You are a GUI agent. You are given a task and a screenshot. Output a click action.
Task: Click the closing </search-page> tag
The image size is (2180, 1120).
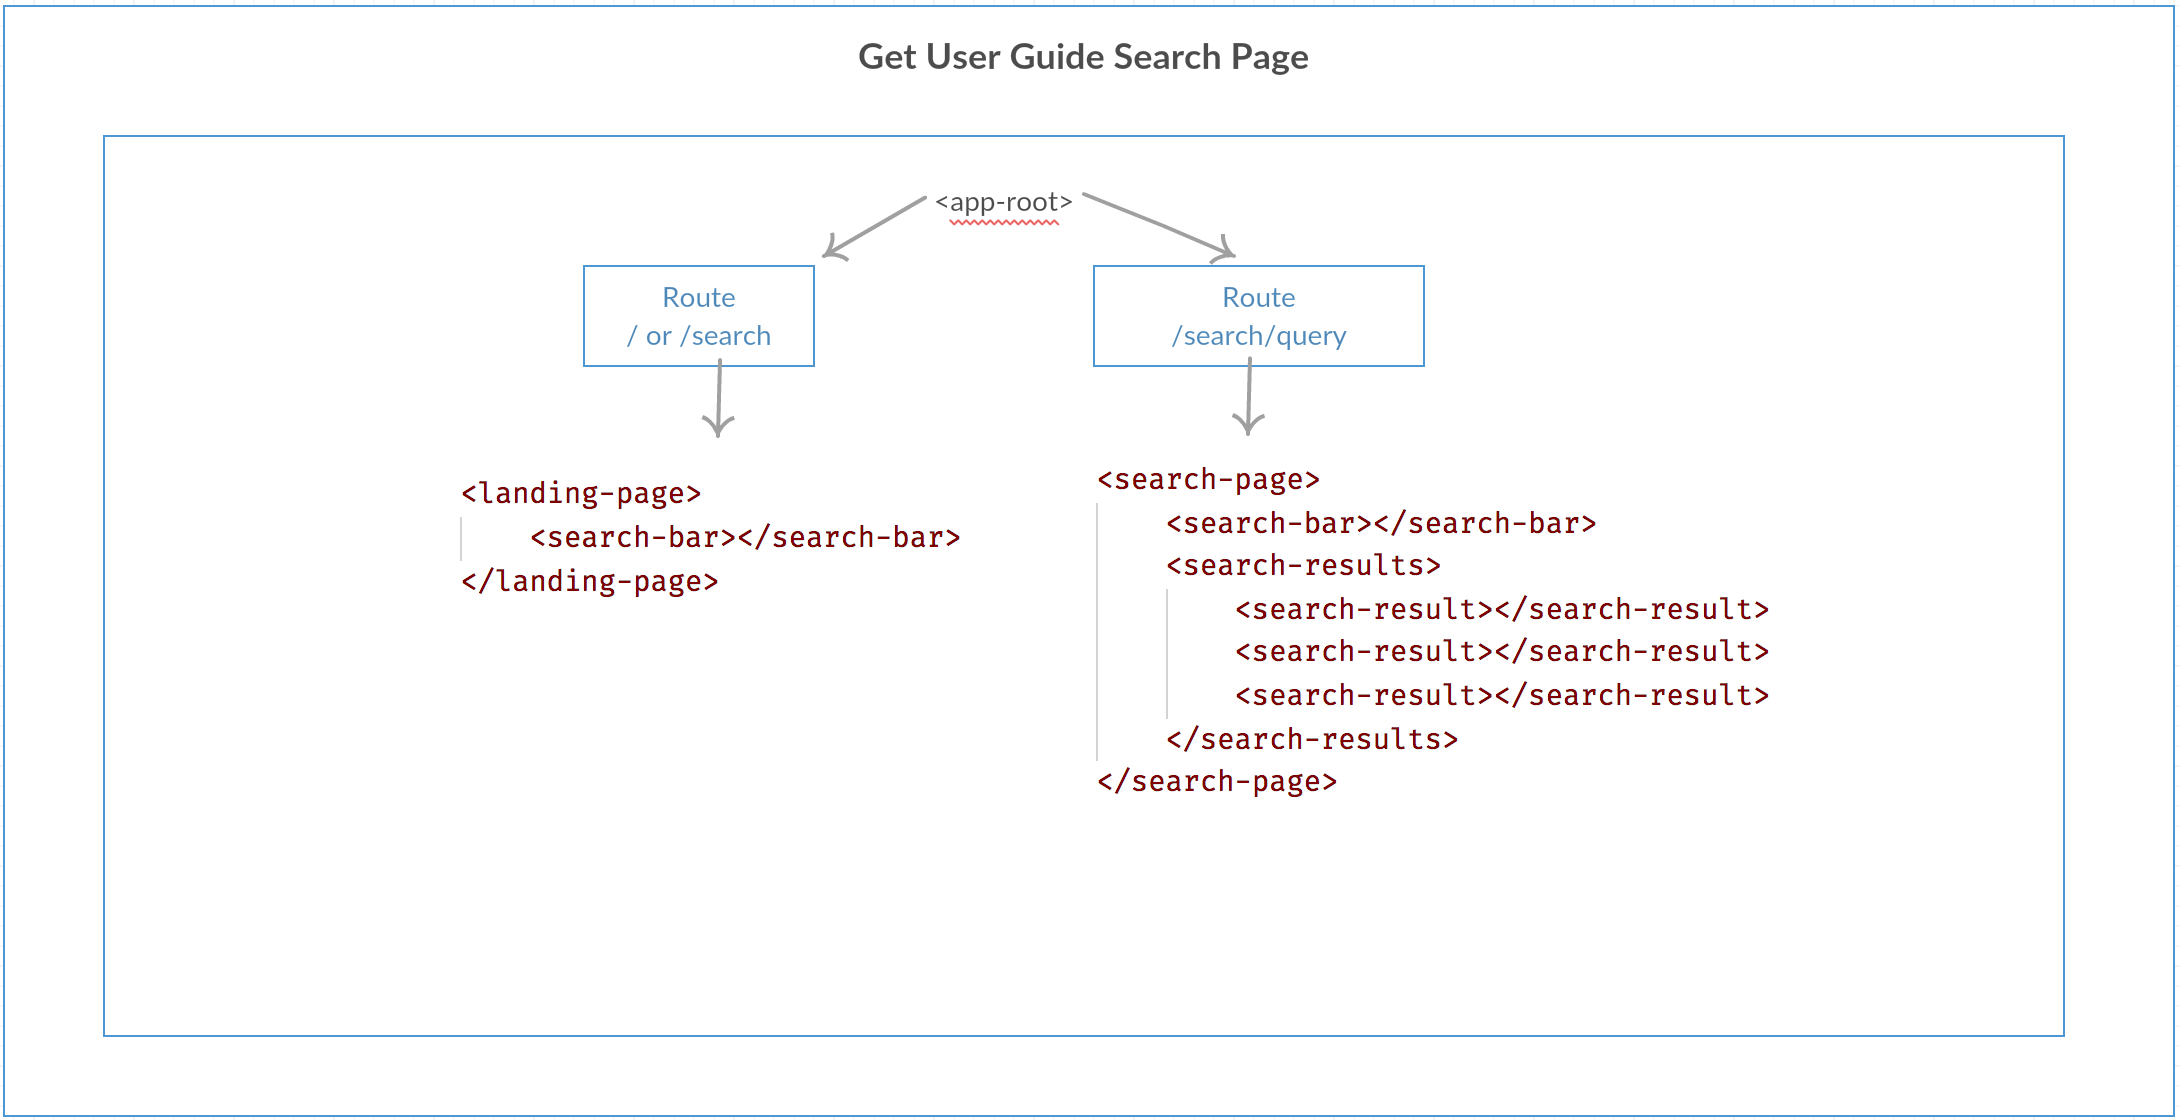click(x=1217, y=781)
